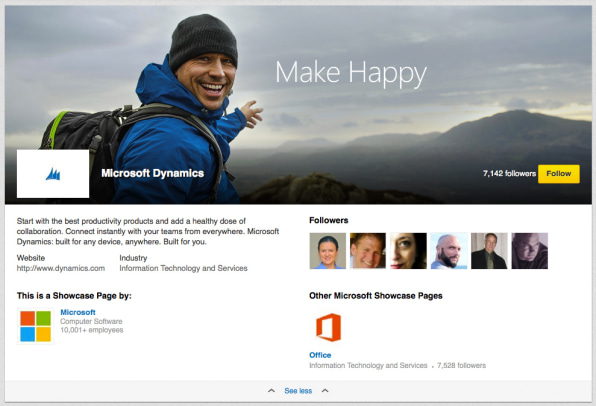Select sixth follower photo, purple-tinted portrait
The image size is (596, 406).
(530, 251)
